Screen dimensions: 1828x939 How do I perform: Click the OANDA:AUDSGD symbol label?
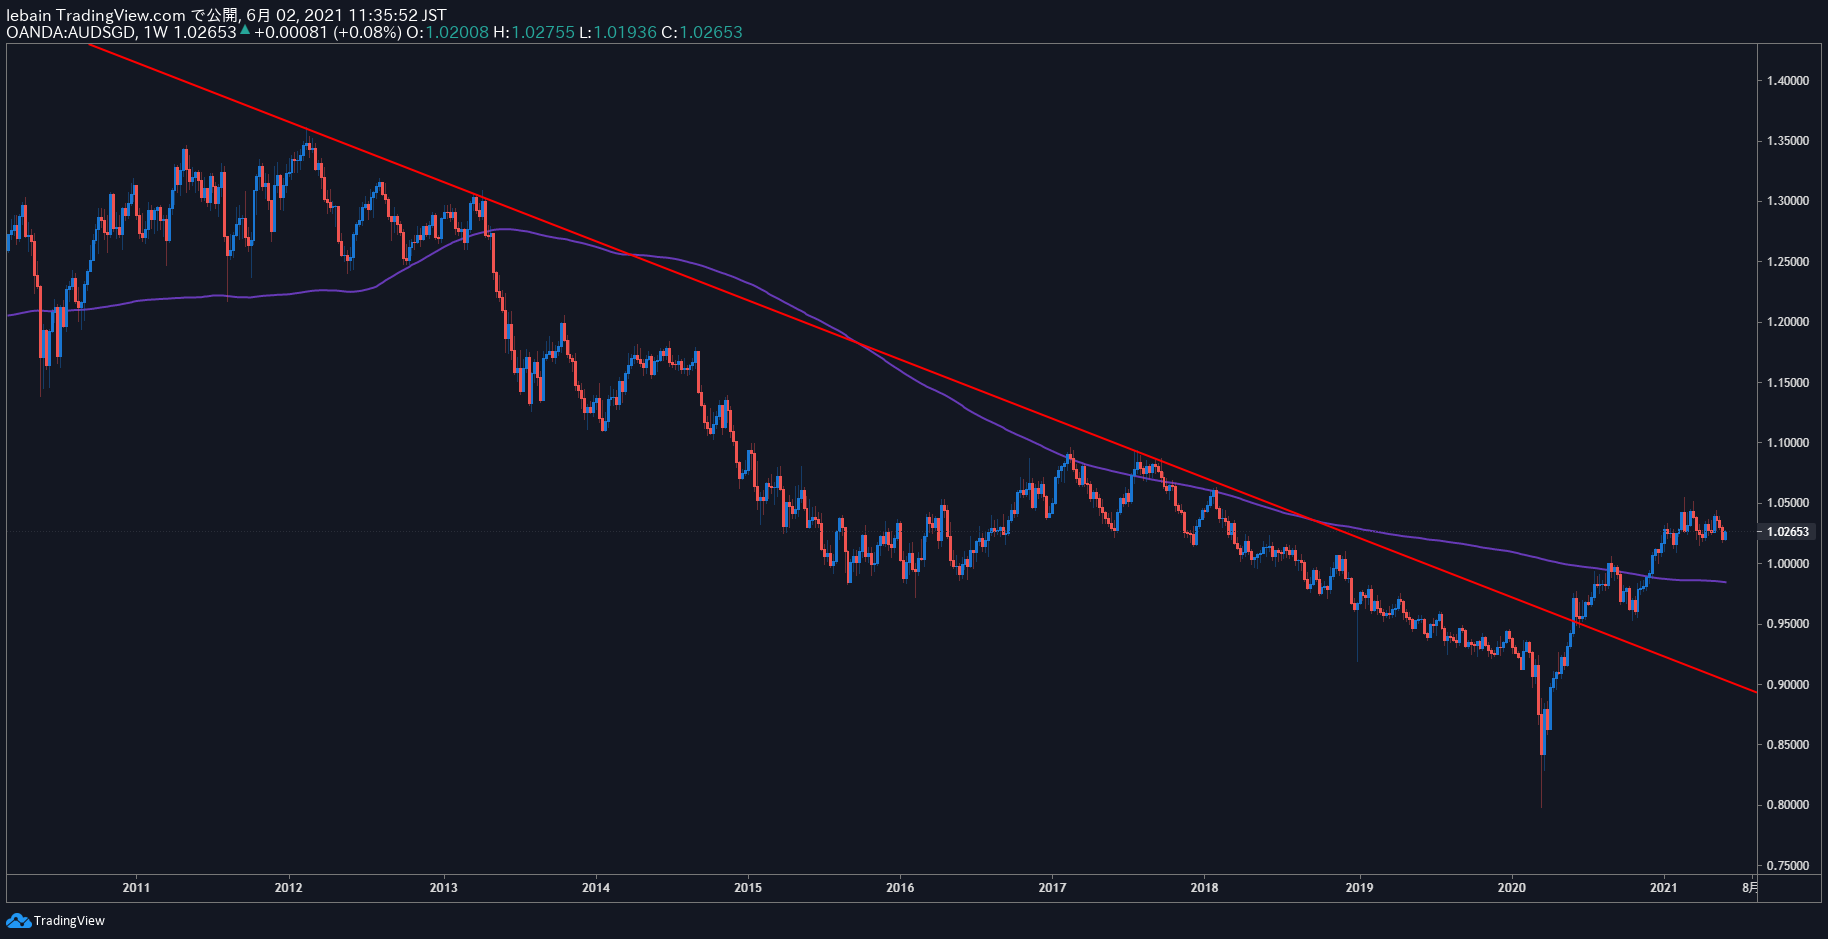[71, 32]
